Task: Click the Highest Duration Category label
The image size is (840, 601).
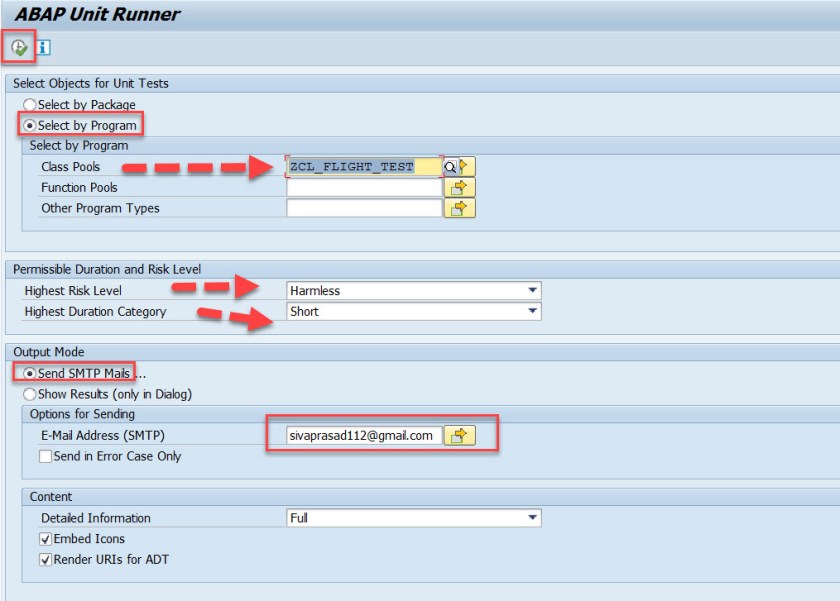Action: (95, 312)
